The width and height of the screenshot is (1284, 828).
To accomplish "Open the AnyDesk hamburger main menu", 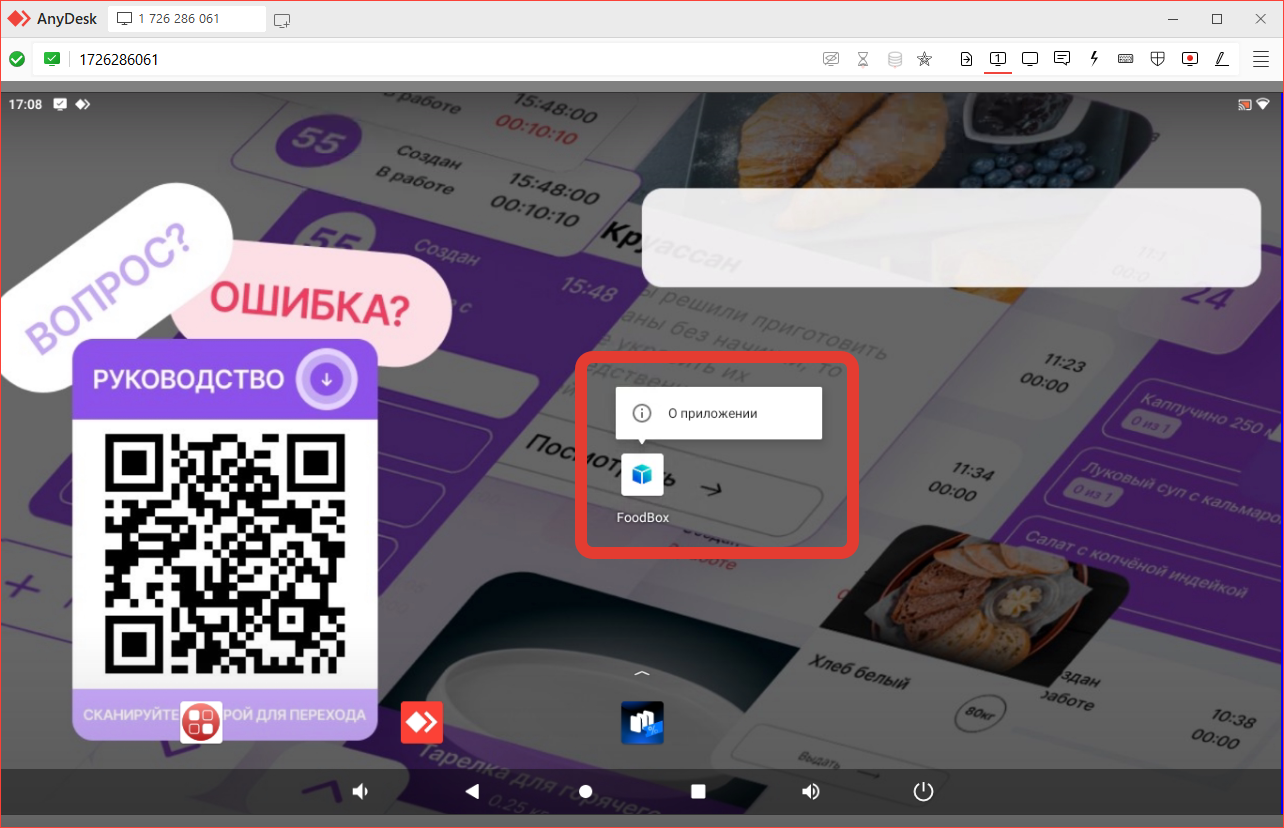I will click(x=1261, y=59).
